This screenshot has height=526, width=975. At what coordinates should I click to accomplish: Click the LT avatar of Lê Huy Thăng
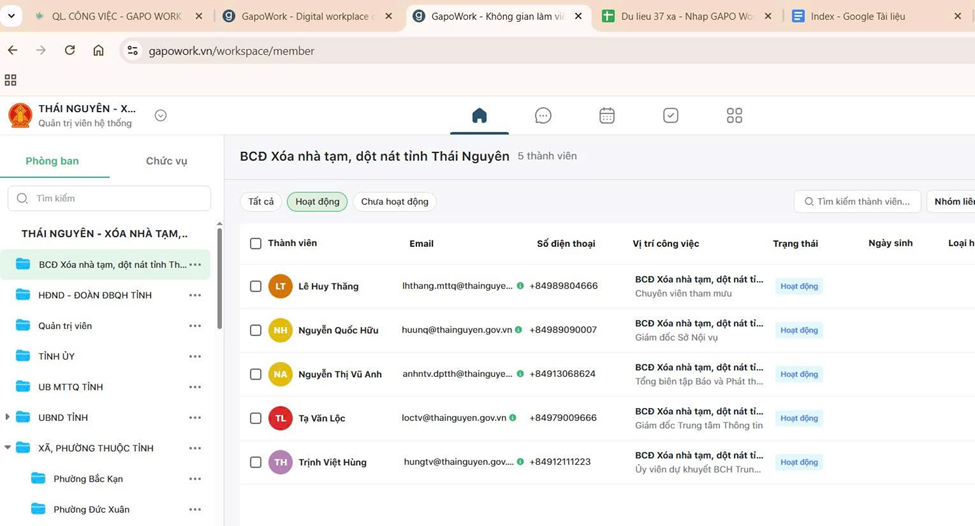(280, 286)
